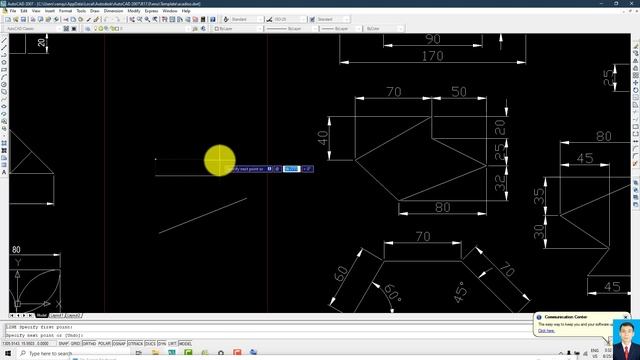Click the Workspace settings icon
Viewport: 640px width, 360px height.
66,29
